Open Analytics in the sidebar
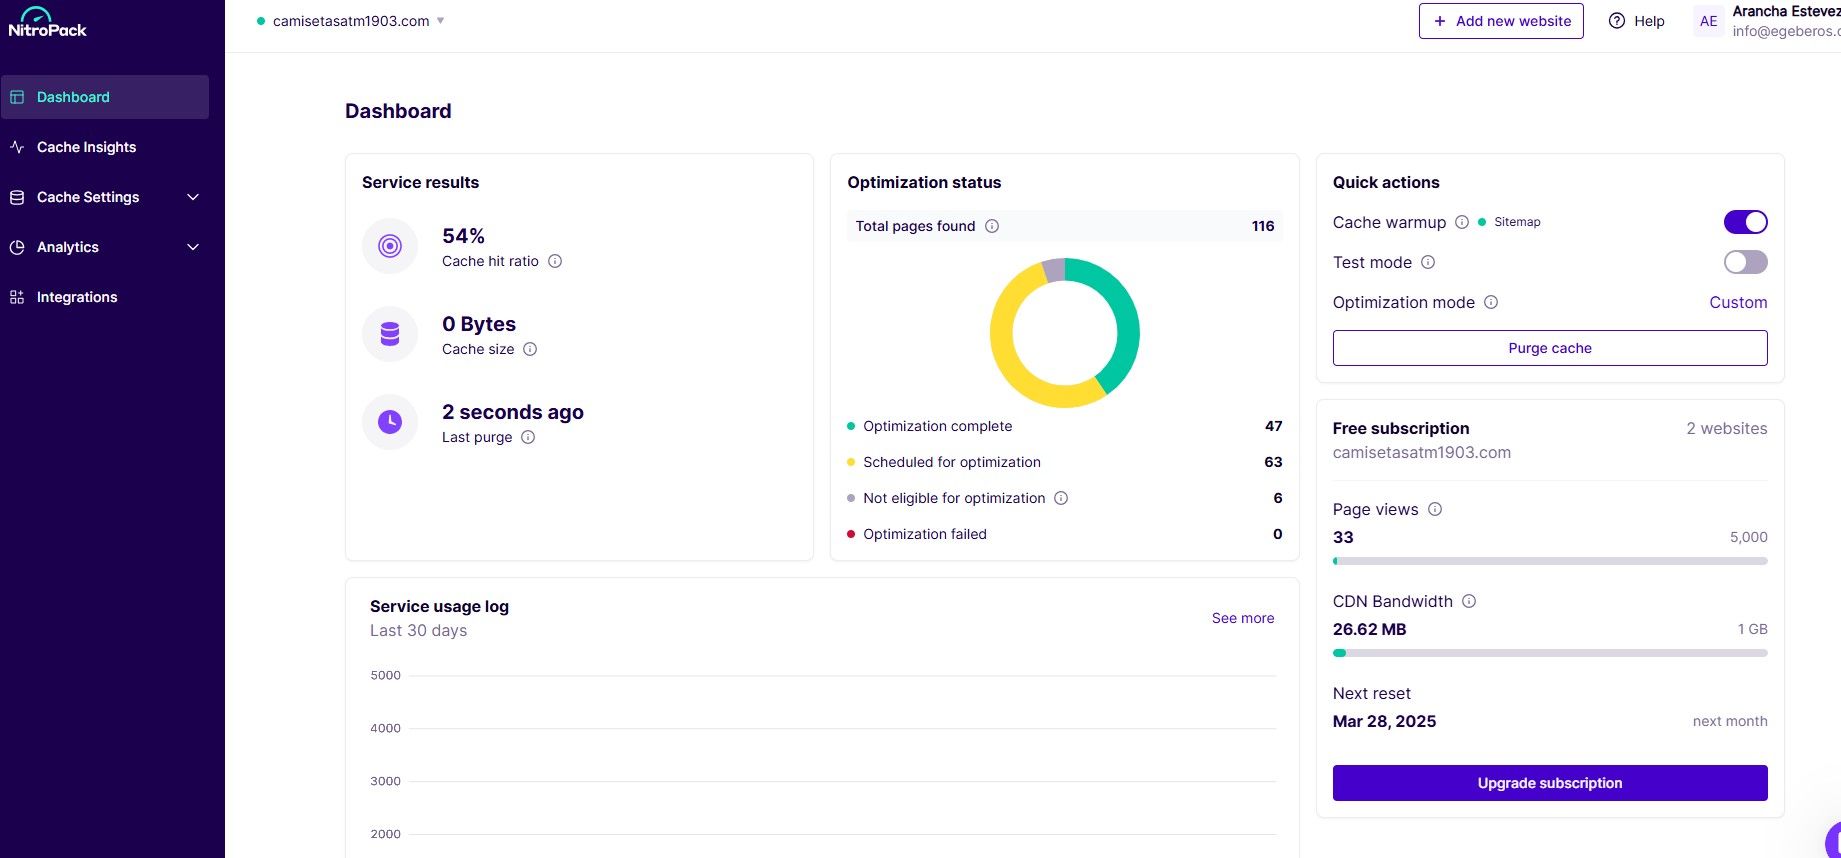 tap(105, 247)
